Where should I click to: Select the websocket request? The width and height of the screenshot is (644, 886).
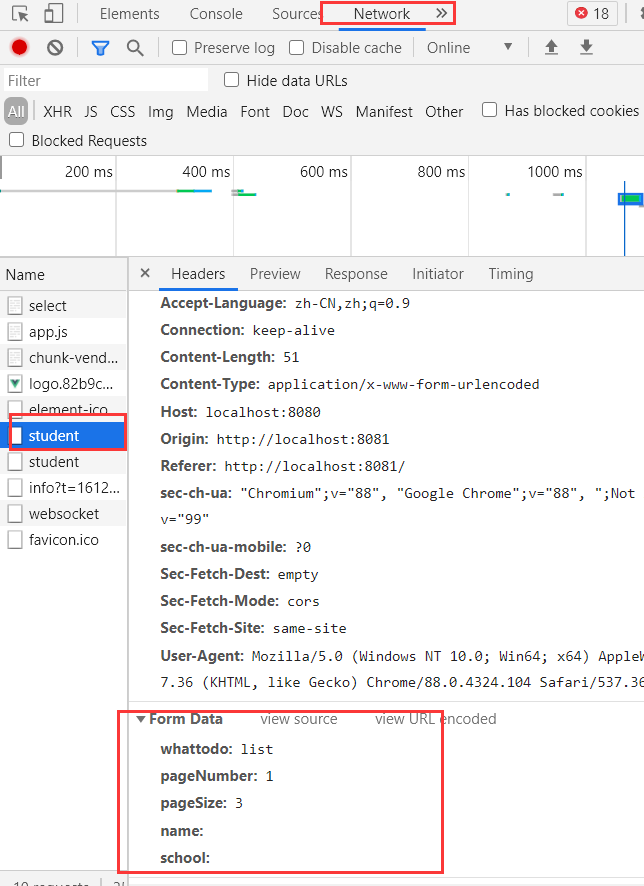(x=63, y=514)
